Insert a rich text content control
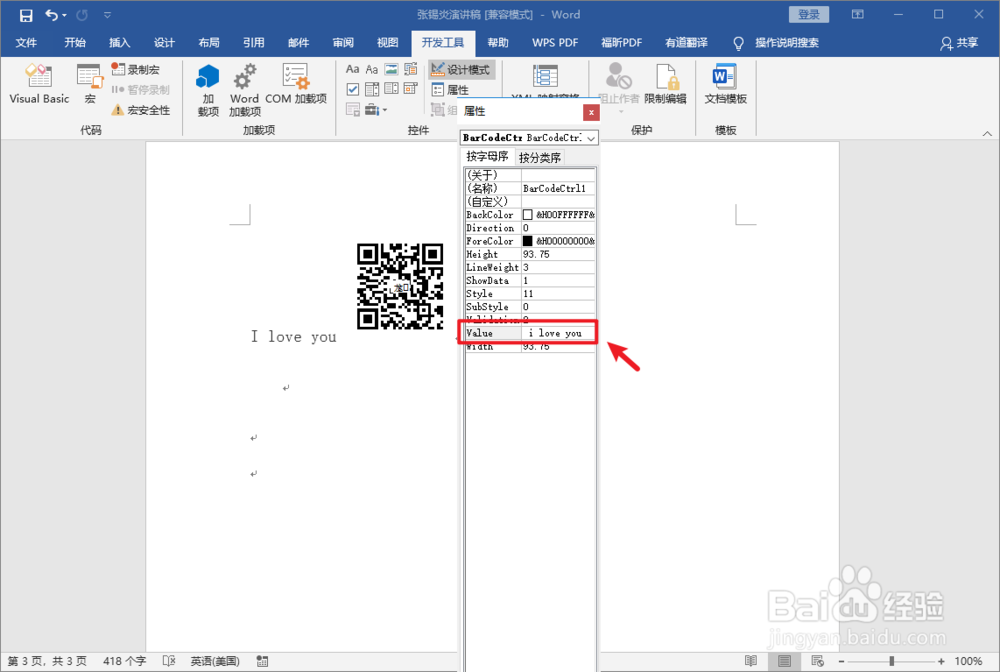This screenshot has height=672, width=1000. pos(353,69)
